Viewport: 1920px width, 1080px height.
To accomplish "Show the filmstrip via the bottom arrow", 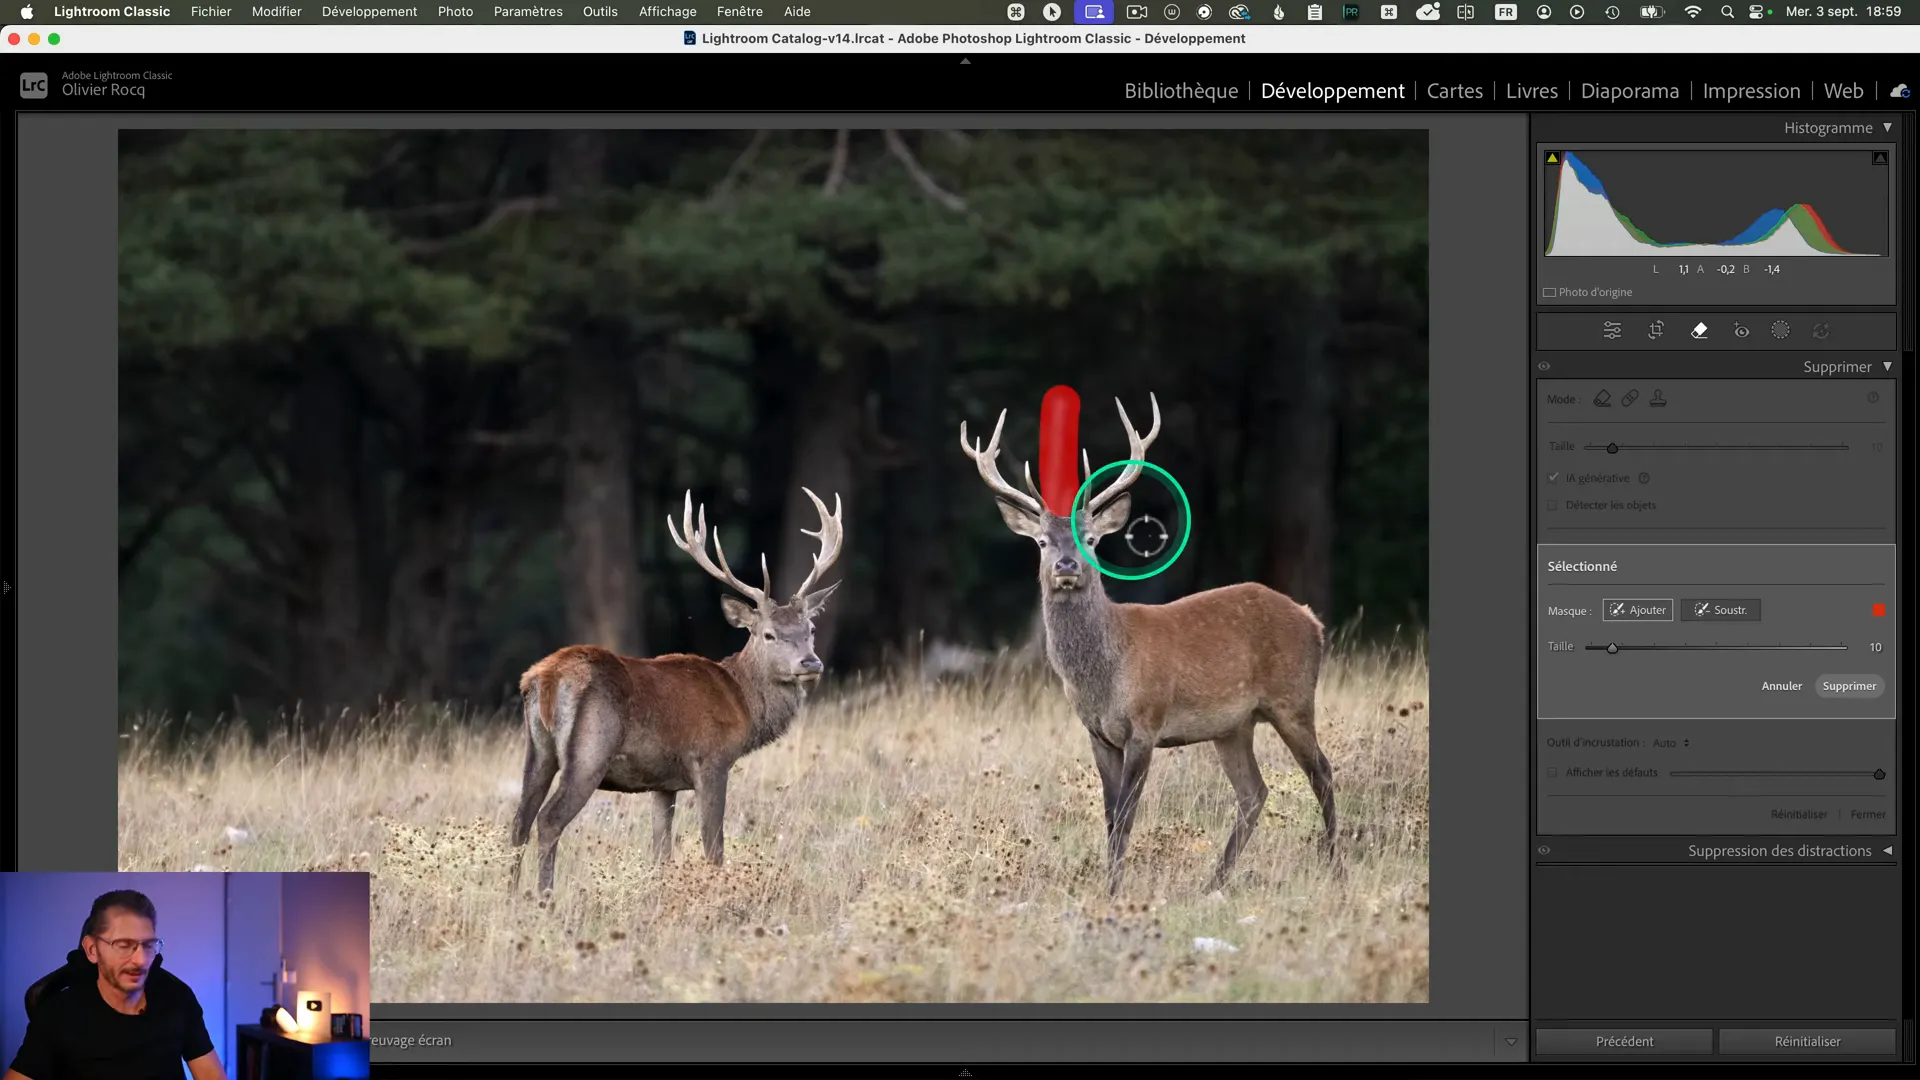I will (x=965, y=1073).
